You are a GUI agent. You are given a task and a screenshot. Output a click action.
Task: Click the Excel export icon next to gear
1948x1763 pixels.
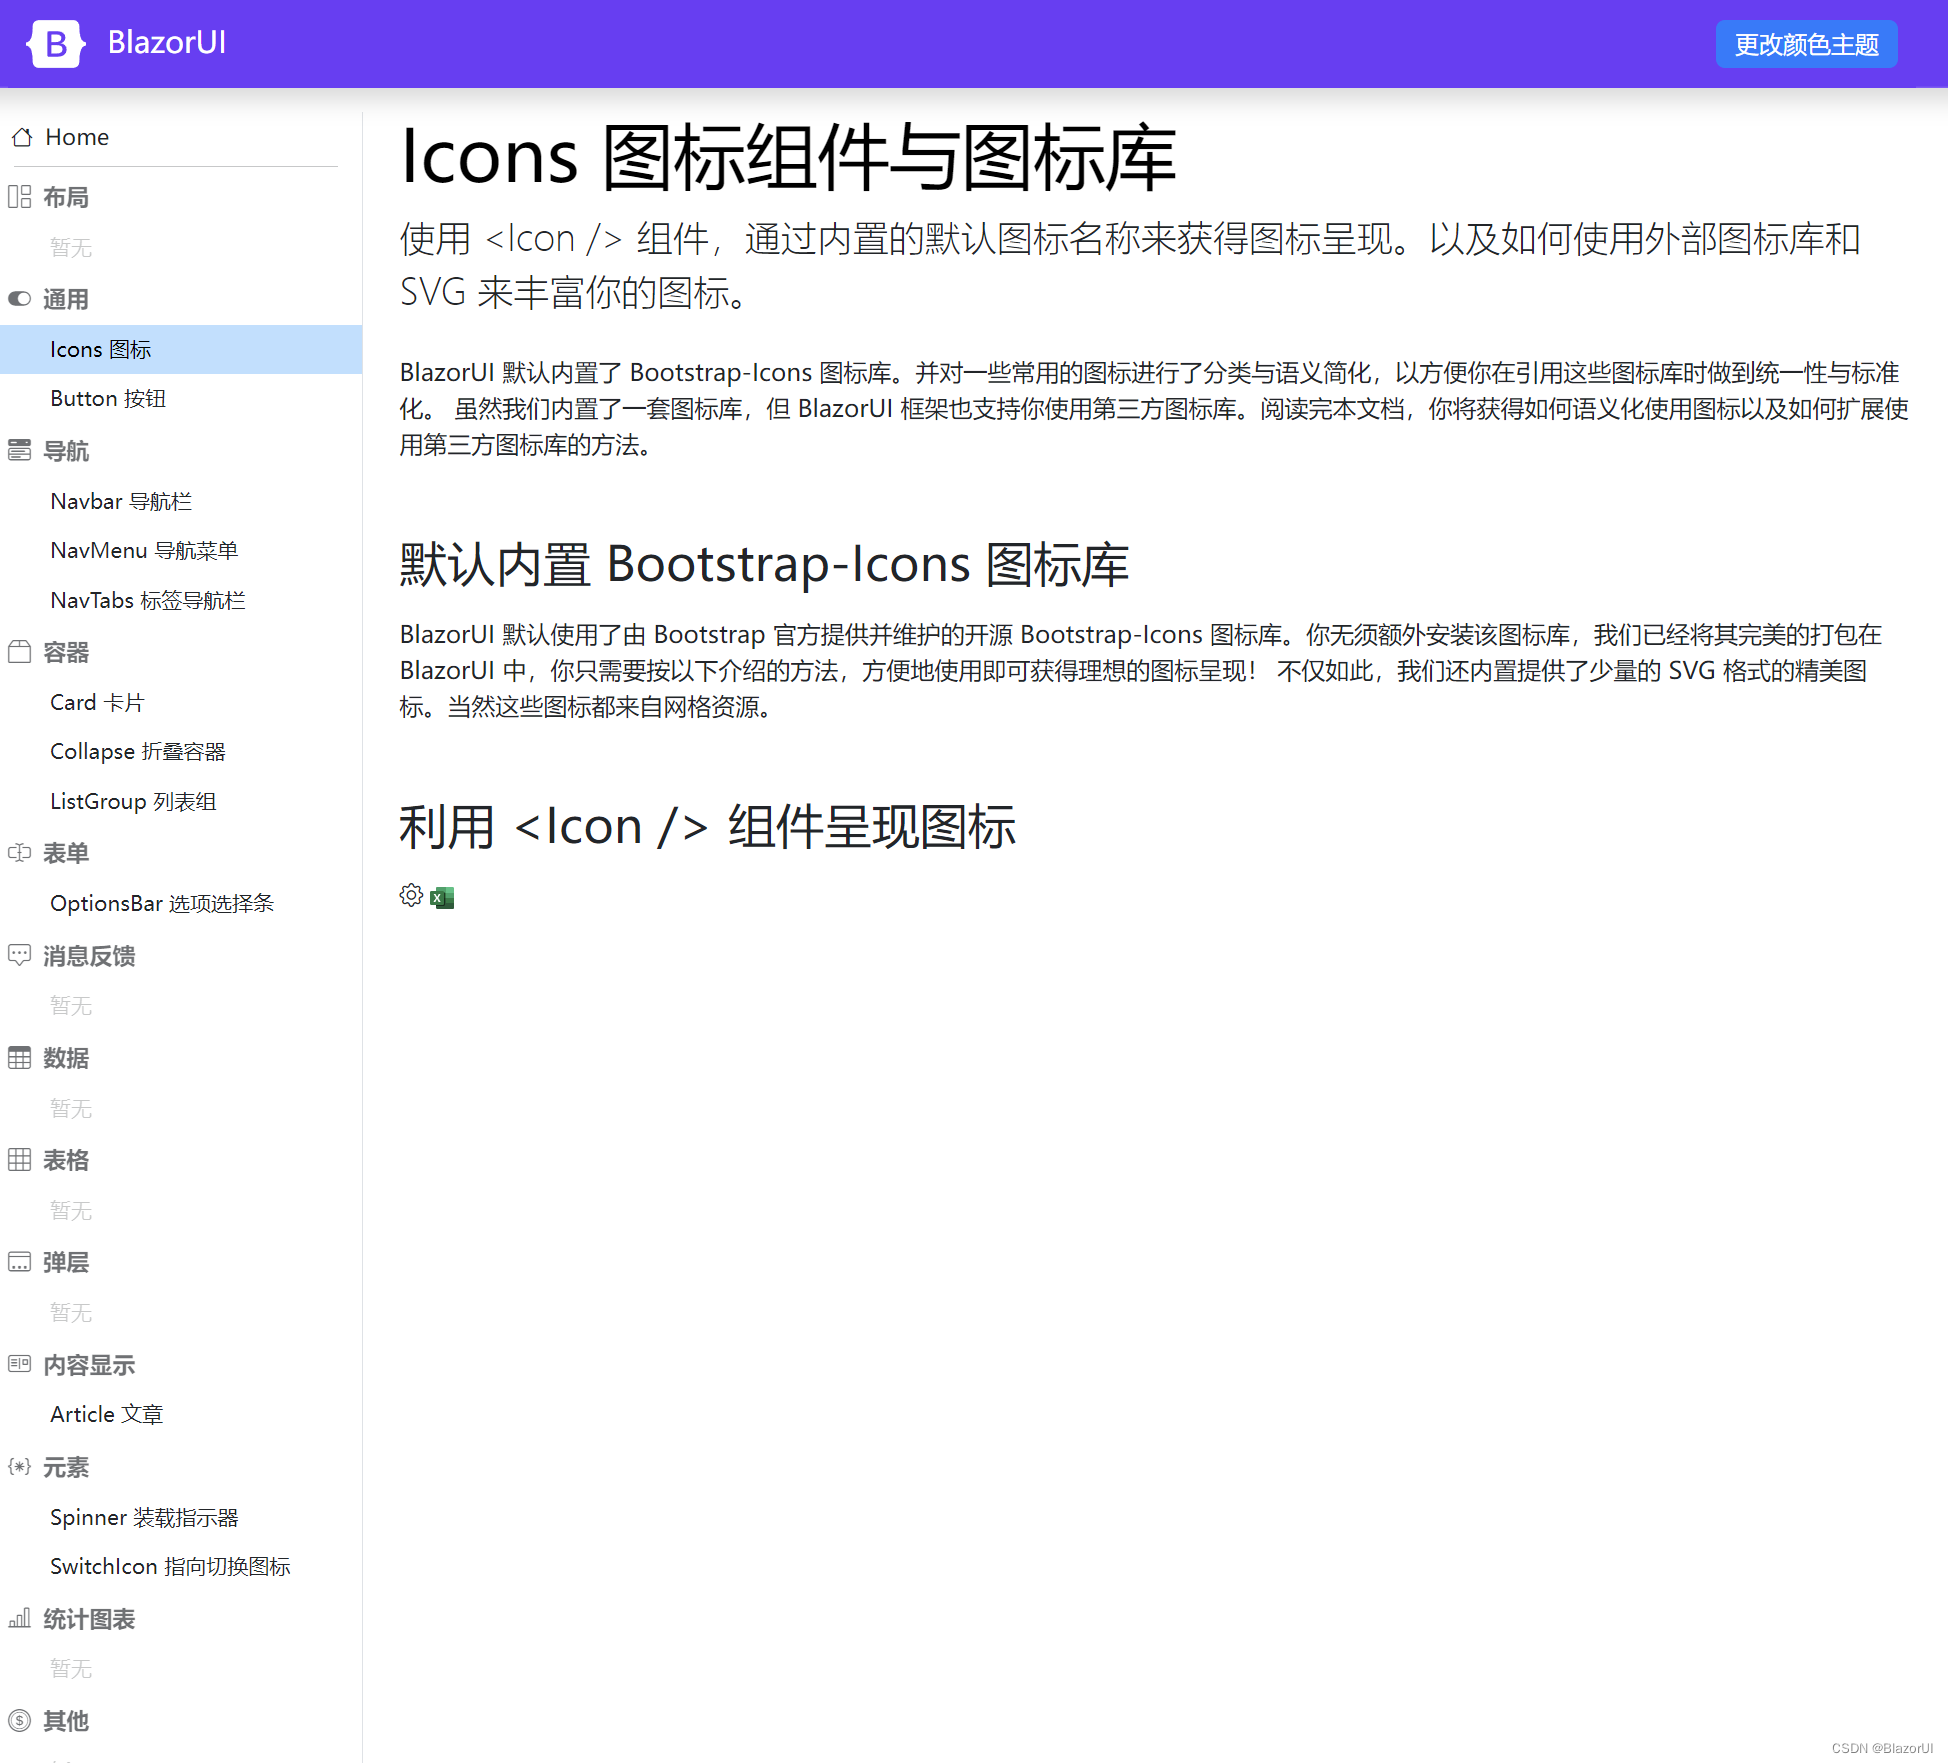coord(442,898)
